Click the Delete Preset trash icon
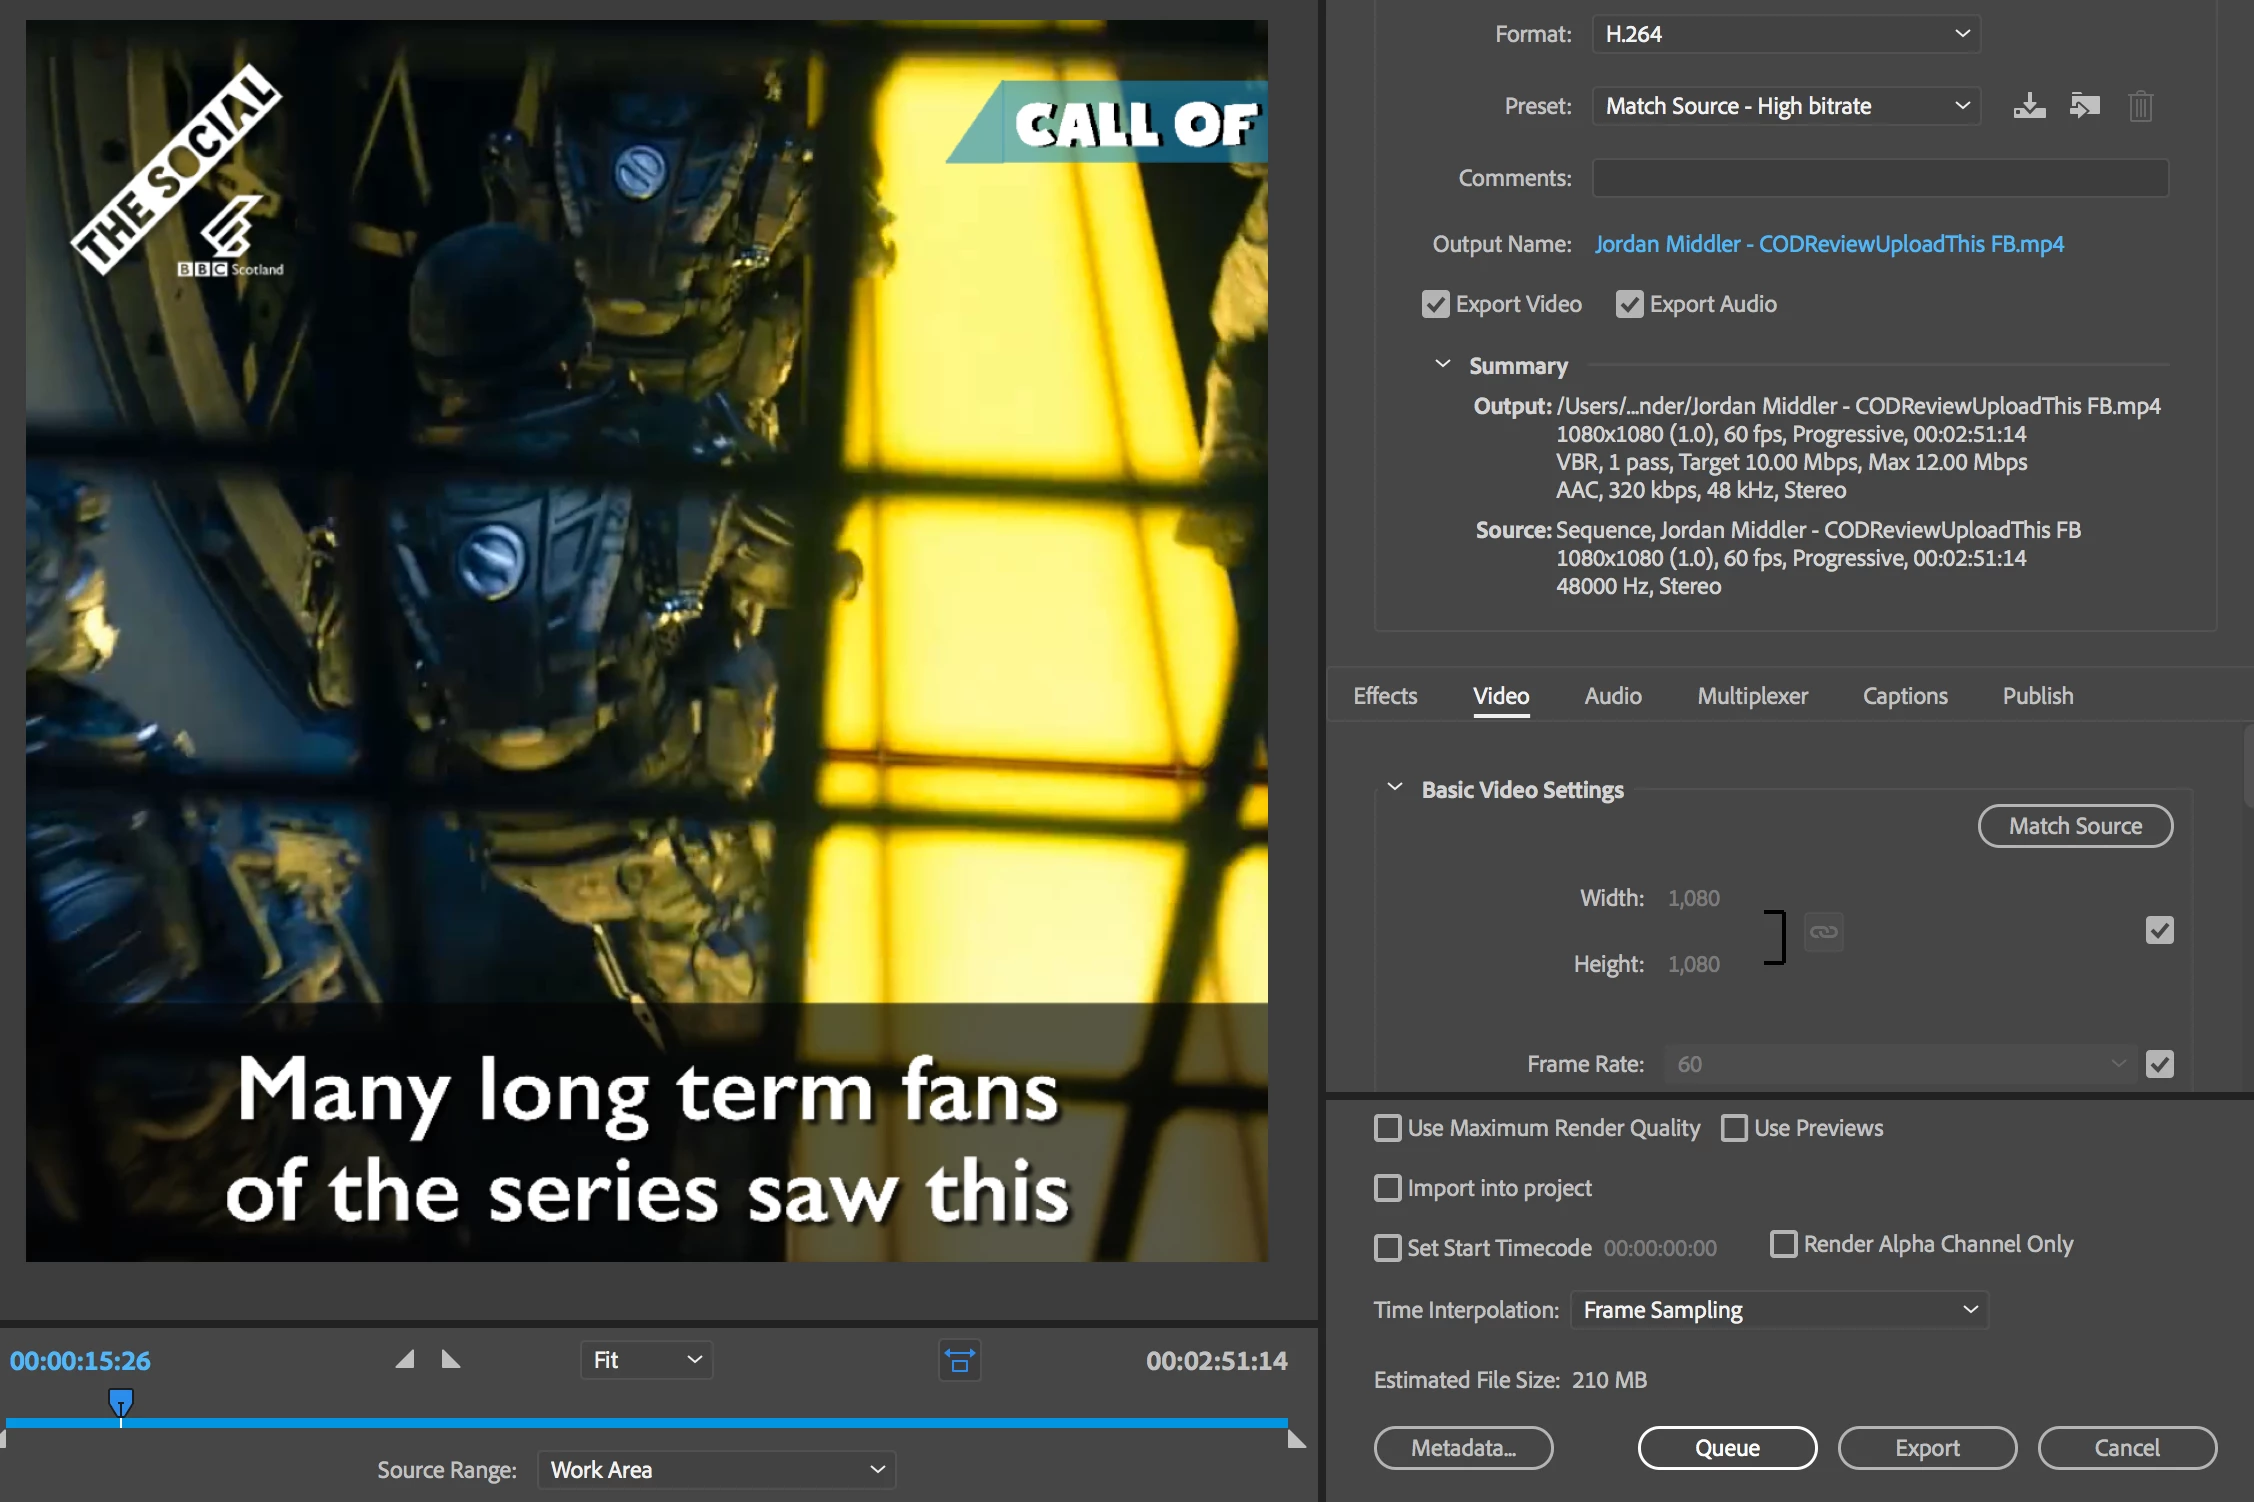 (x=2140, y=106)
